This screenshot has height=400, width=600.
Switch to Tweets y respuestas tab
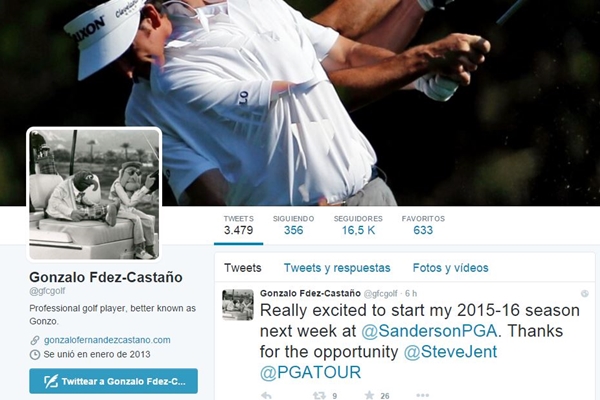[337, 268]
